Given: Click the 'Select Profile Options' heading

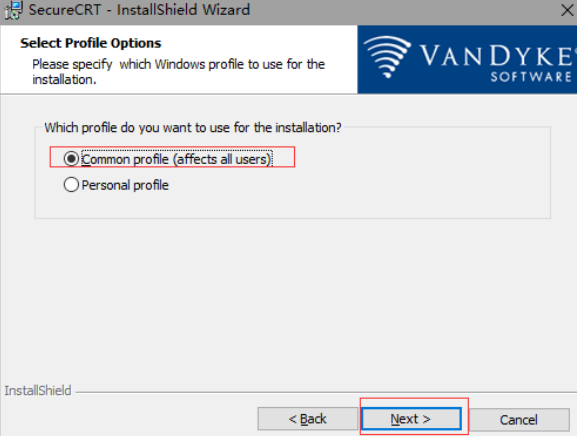Looking at the screenshot, I should coord(91,43).
